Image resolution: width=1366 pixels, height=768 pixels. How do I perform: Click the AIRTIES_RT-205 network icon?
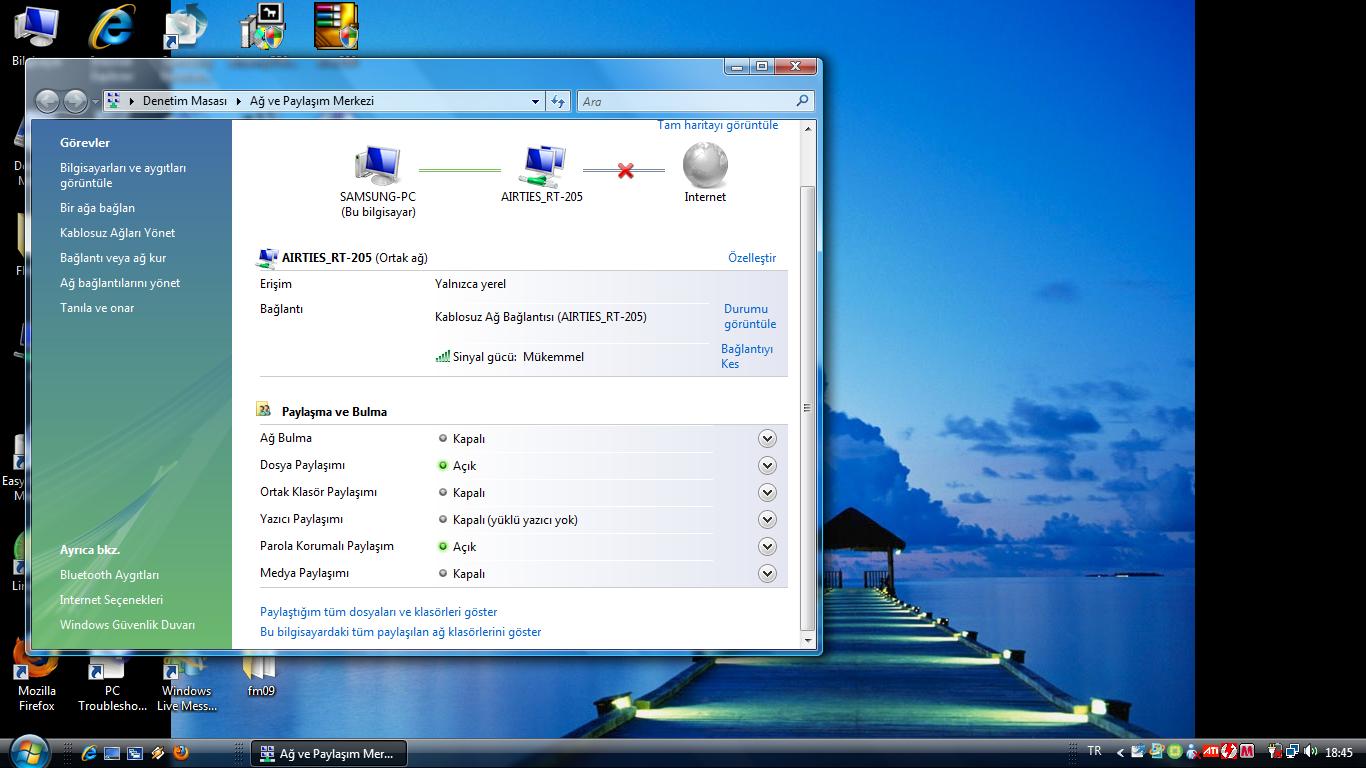pos(542,166)
